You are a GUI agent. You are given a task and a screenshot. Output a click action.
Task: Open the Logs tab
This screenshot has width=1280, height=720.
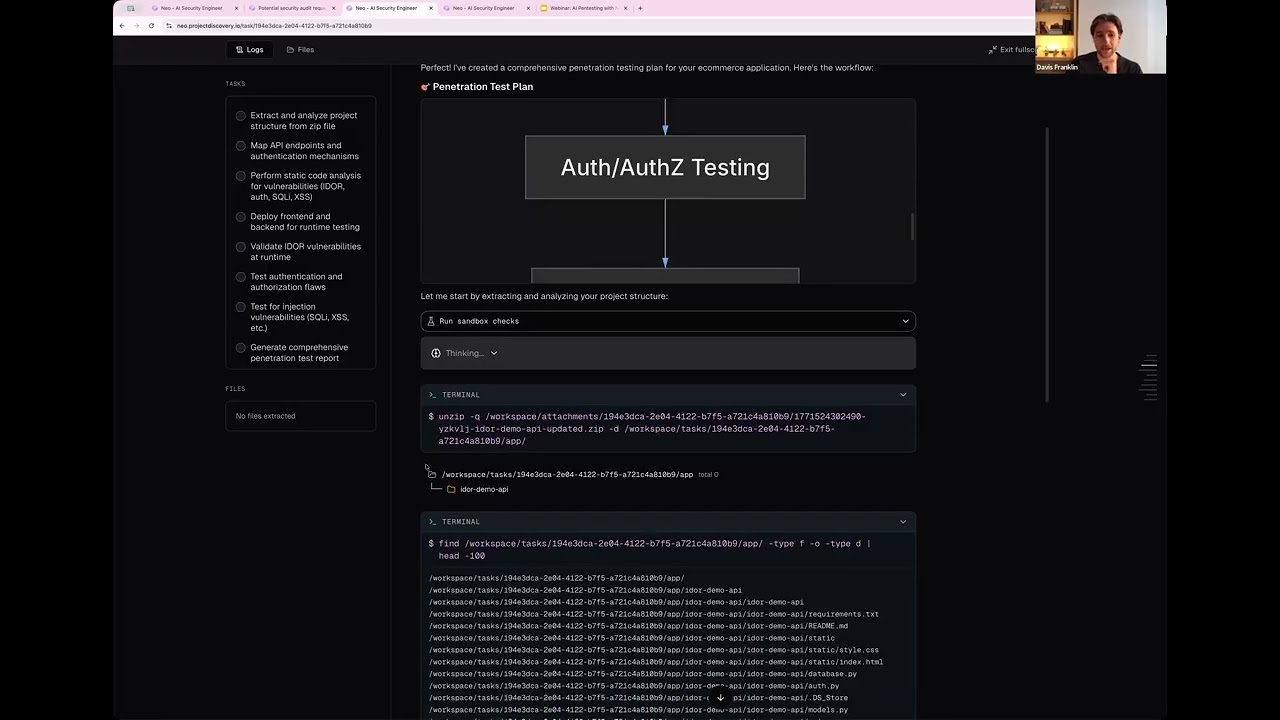tap(249, 50)
